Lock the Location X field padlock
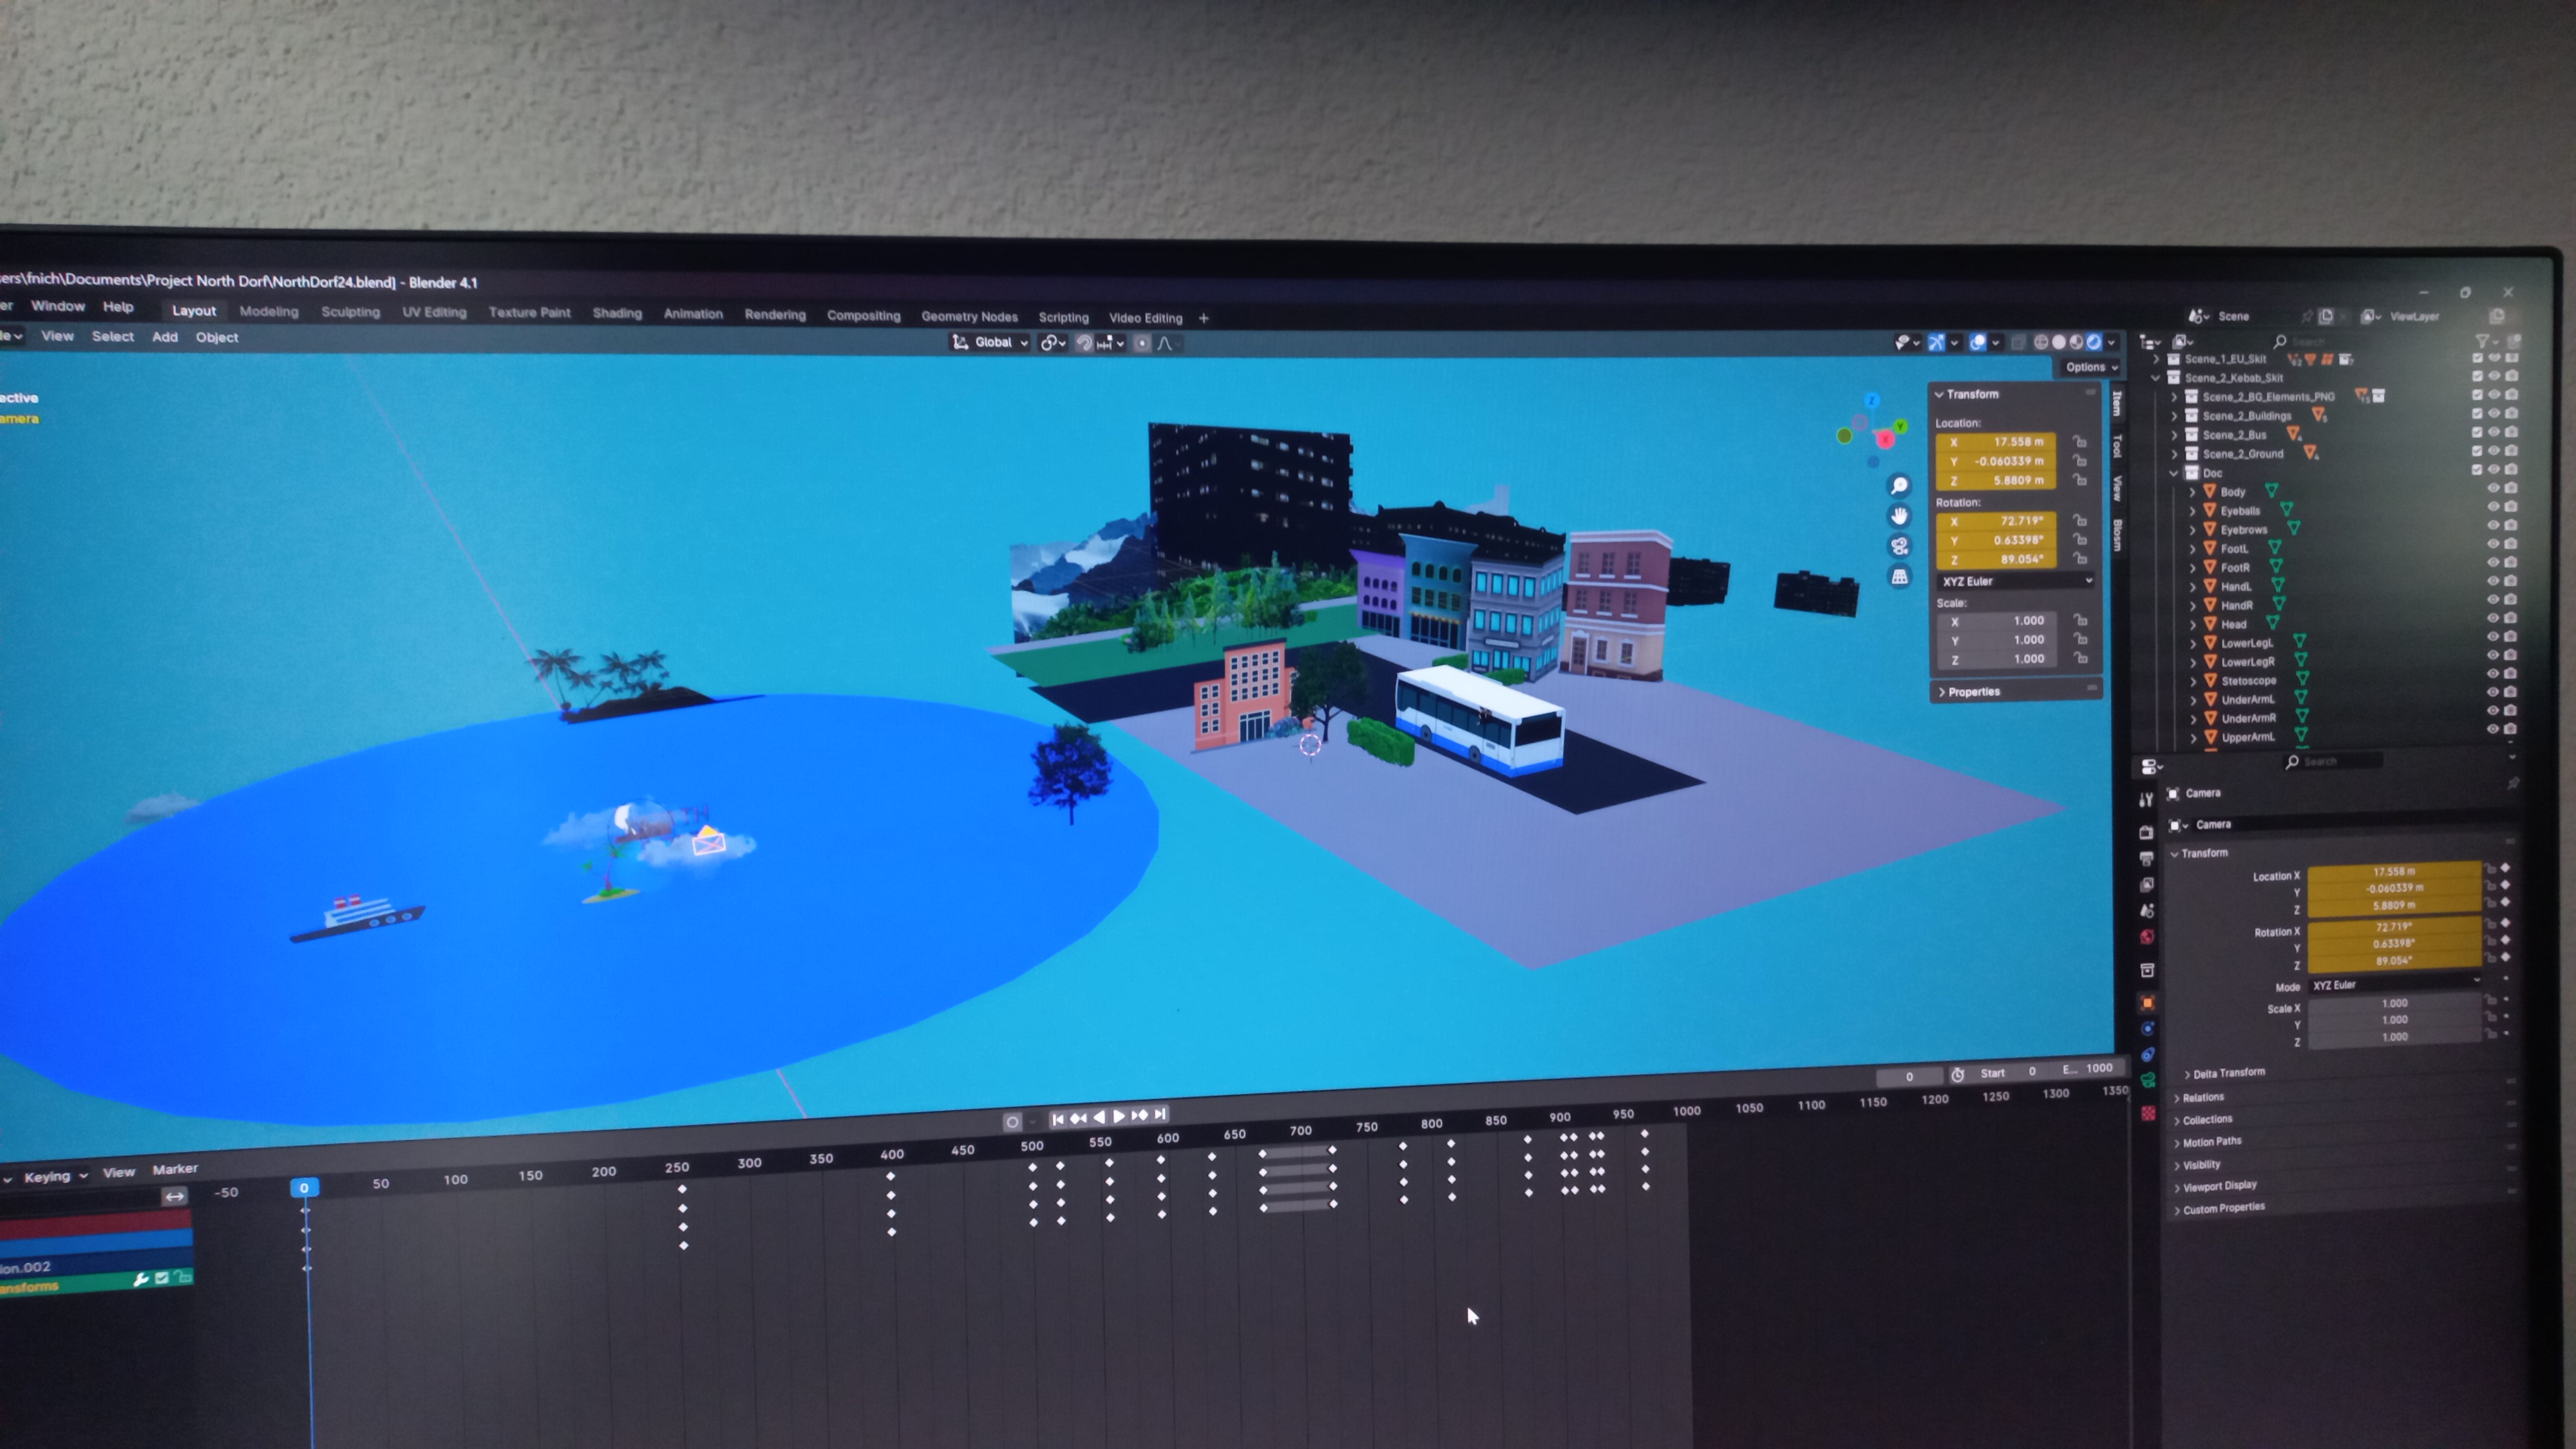This screenshot has width=2576, height=1449. click(x=2079, y=441)
